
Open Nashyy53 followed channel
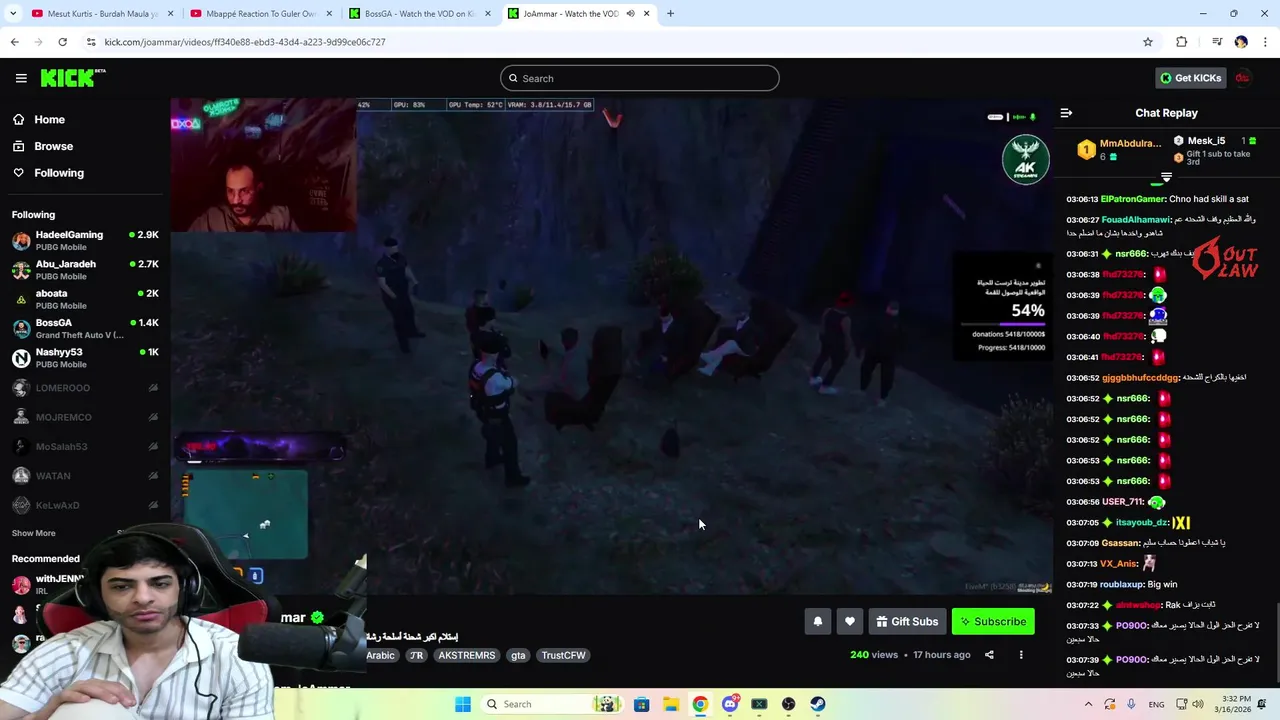click(x=85, y=358)
